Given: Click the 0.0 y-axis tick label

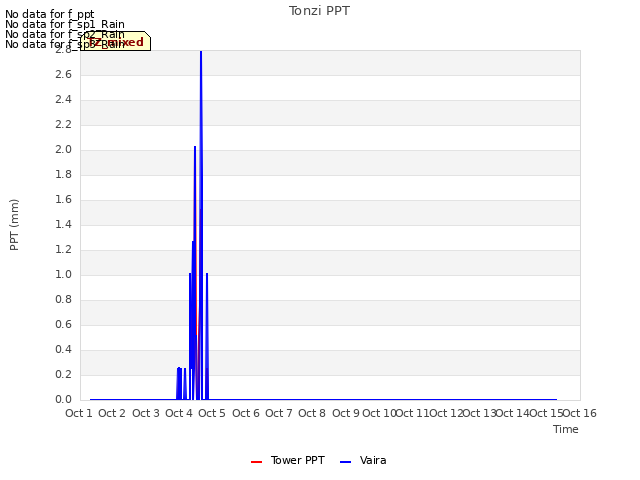Looking at the screenshot, I should [x=63, y=399].
